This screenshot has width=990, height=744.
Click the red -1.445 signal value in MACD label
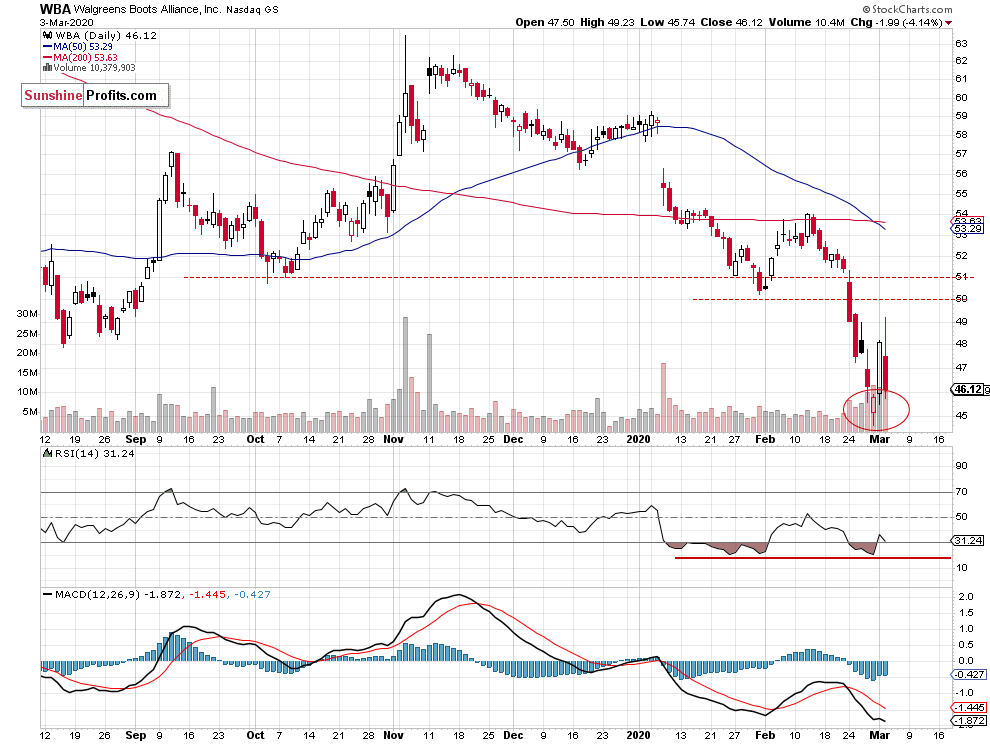(208, 594)
